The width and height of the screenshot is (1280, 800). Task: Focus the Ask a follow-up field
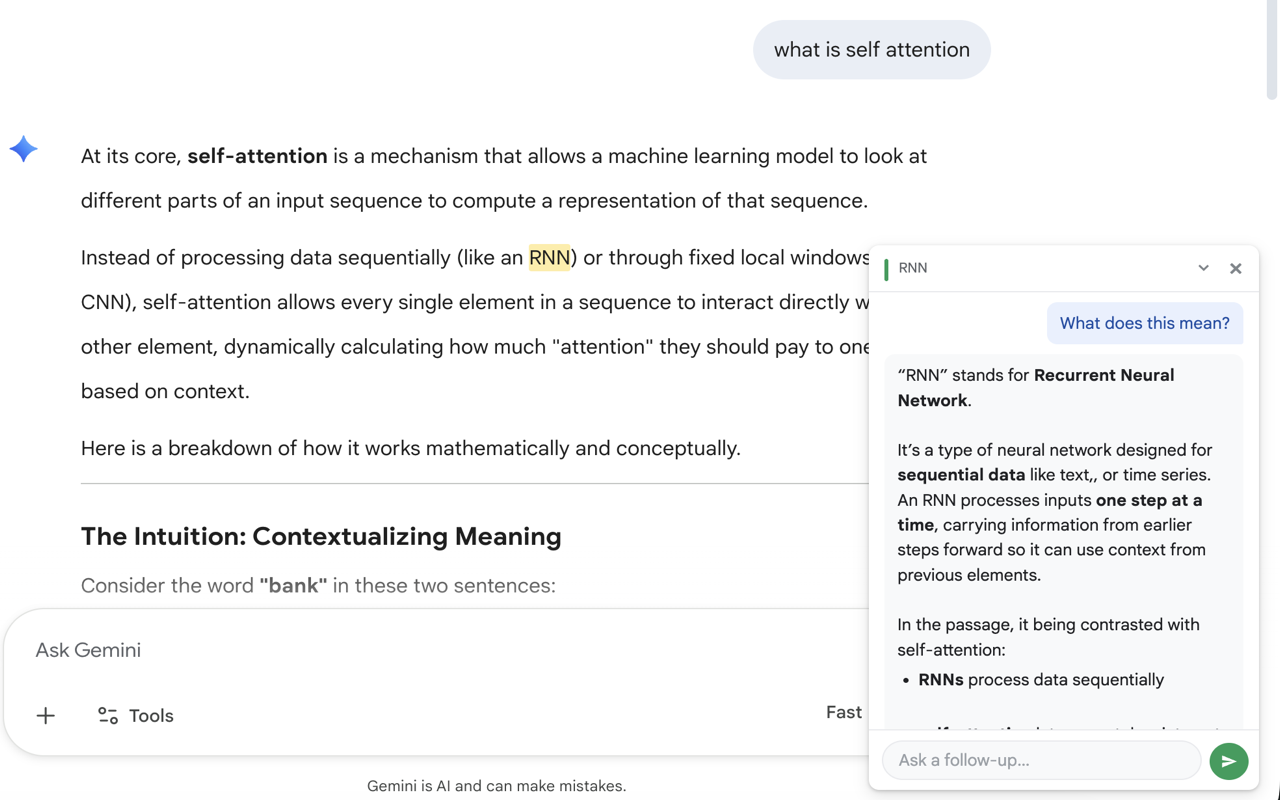pos(1041,761)
